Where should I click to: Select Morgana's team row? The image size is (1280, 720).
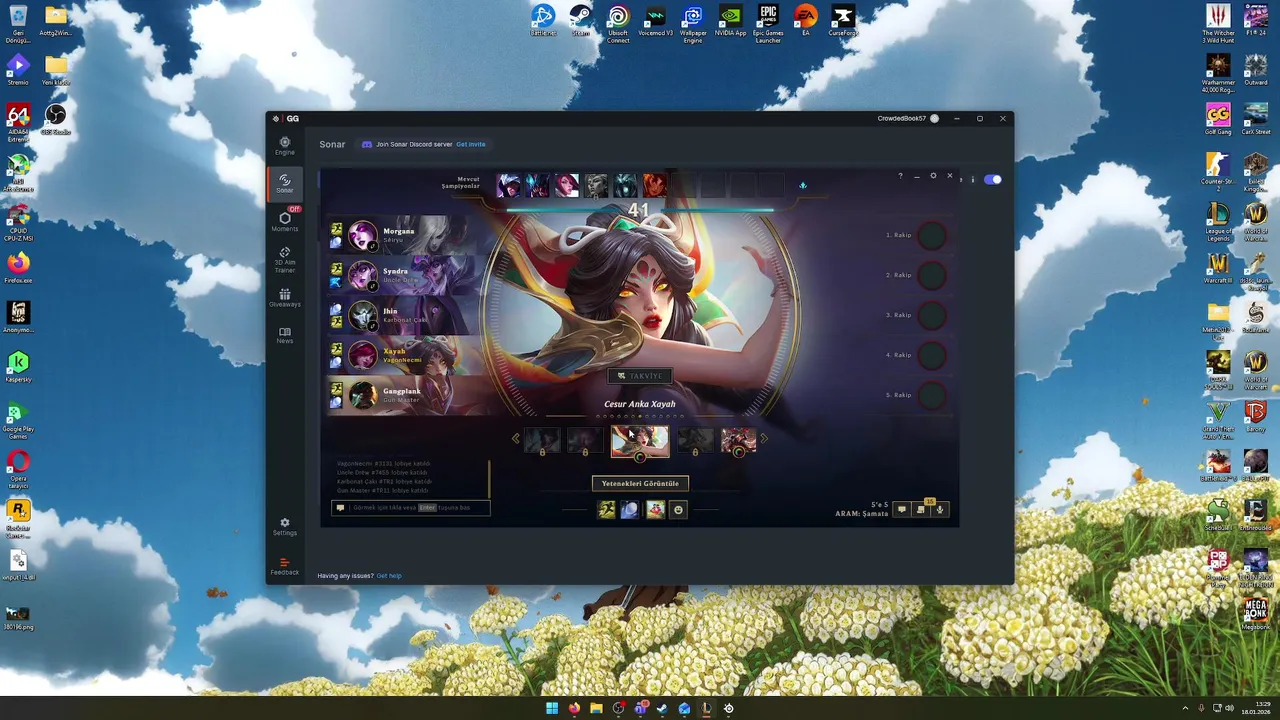coord(407,235)
